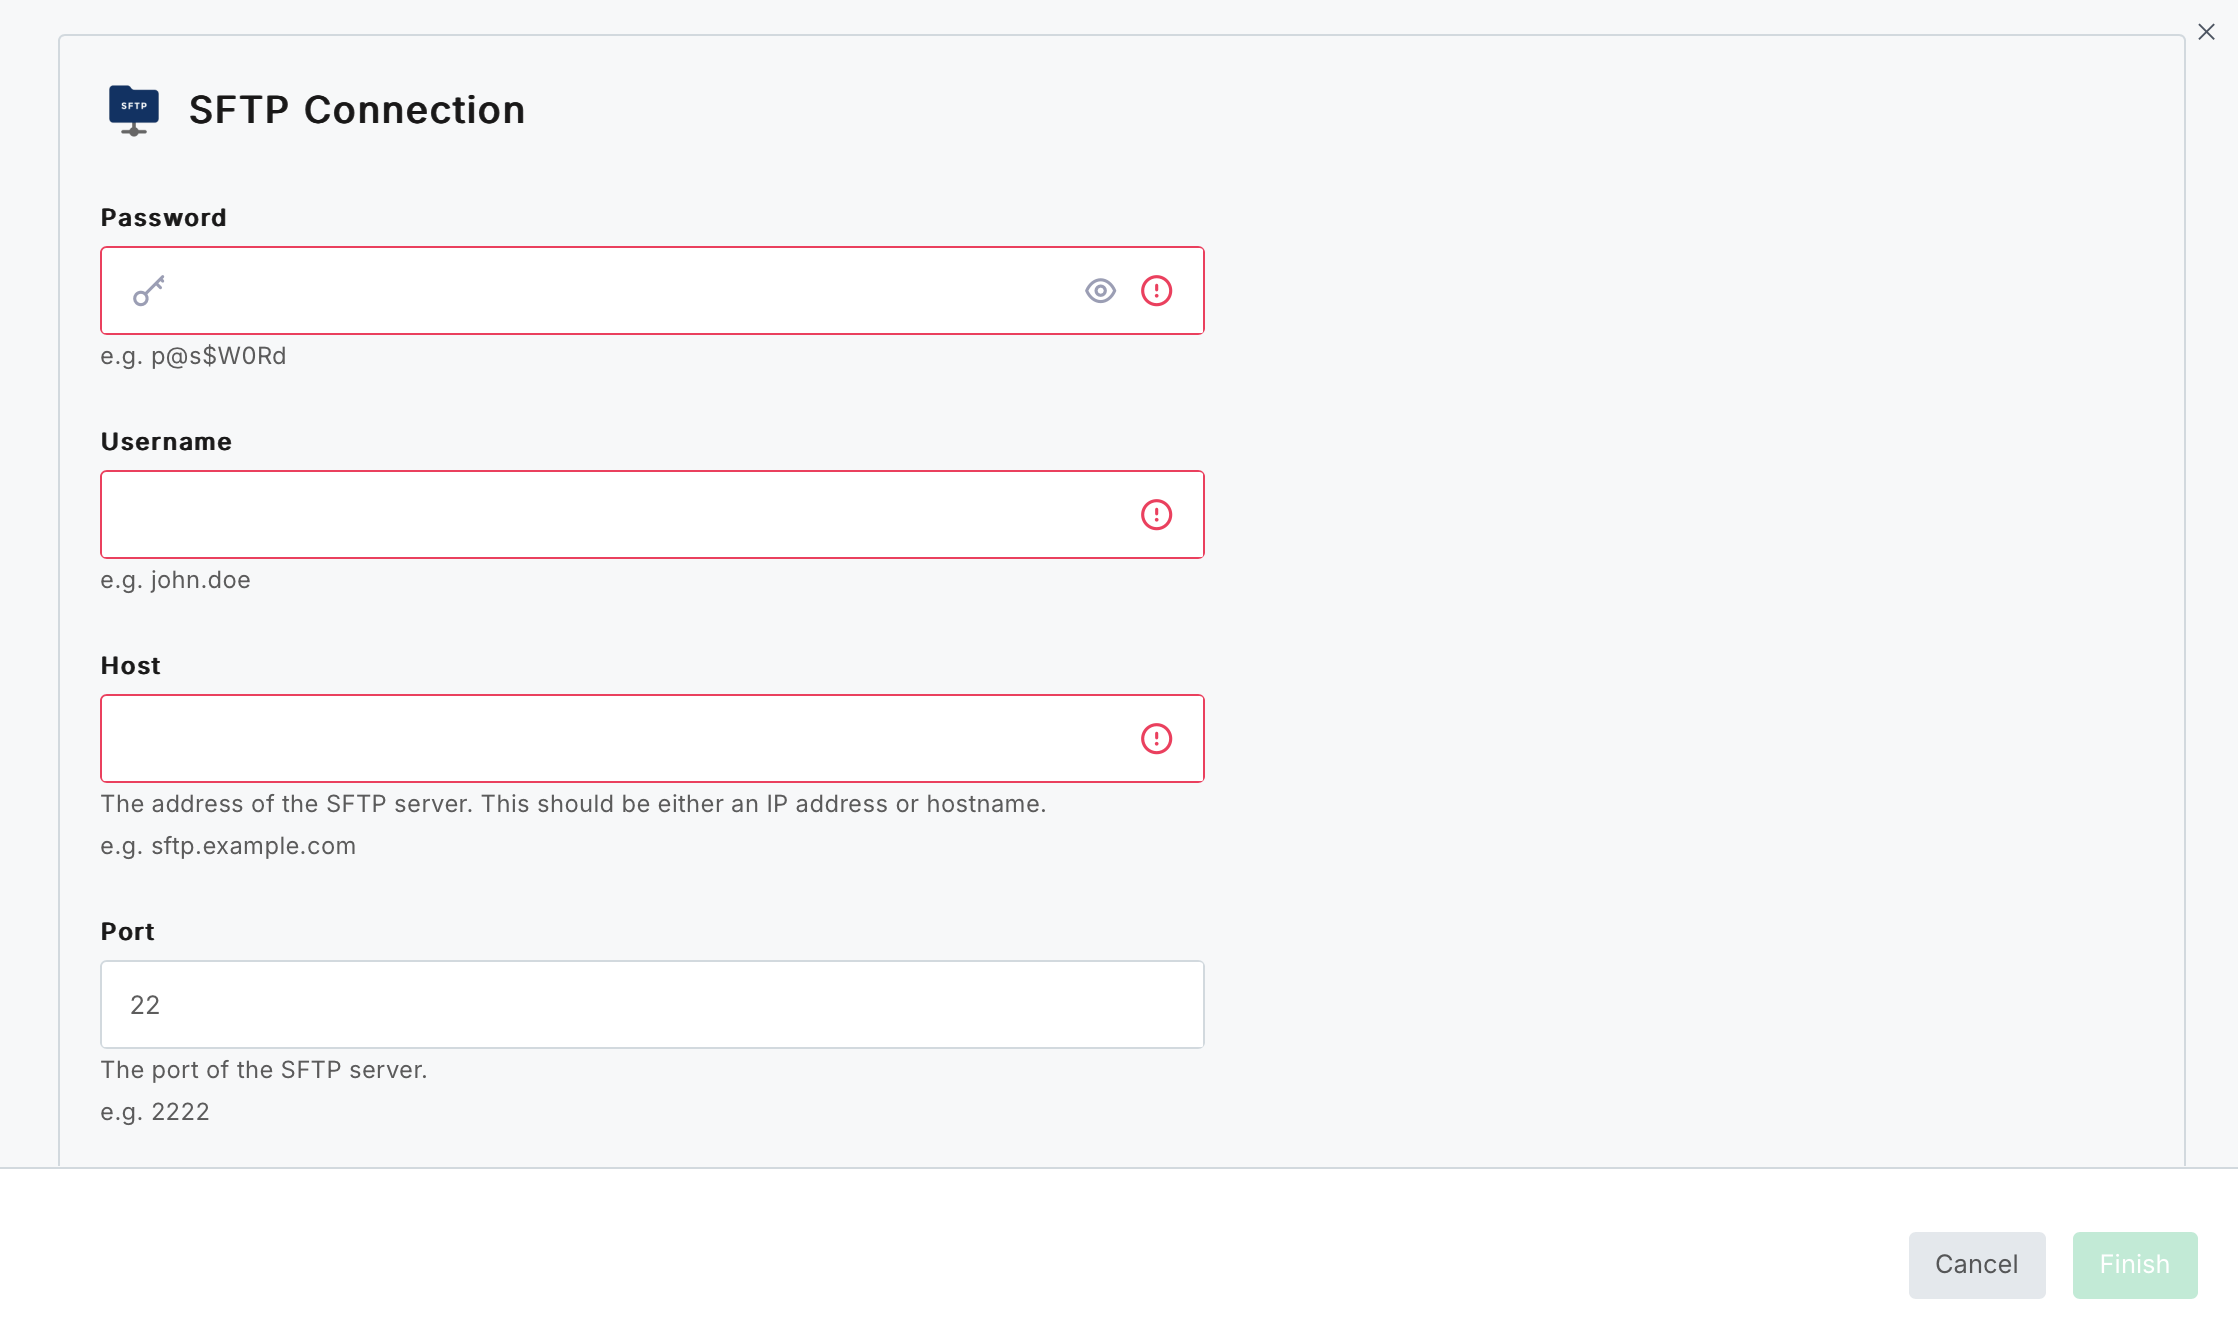Click the Finish button
This screenshot has height=1318, width=2238.
[x=2134, y=1265]
